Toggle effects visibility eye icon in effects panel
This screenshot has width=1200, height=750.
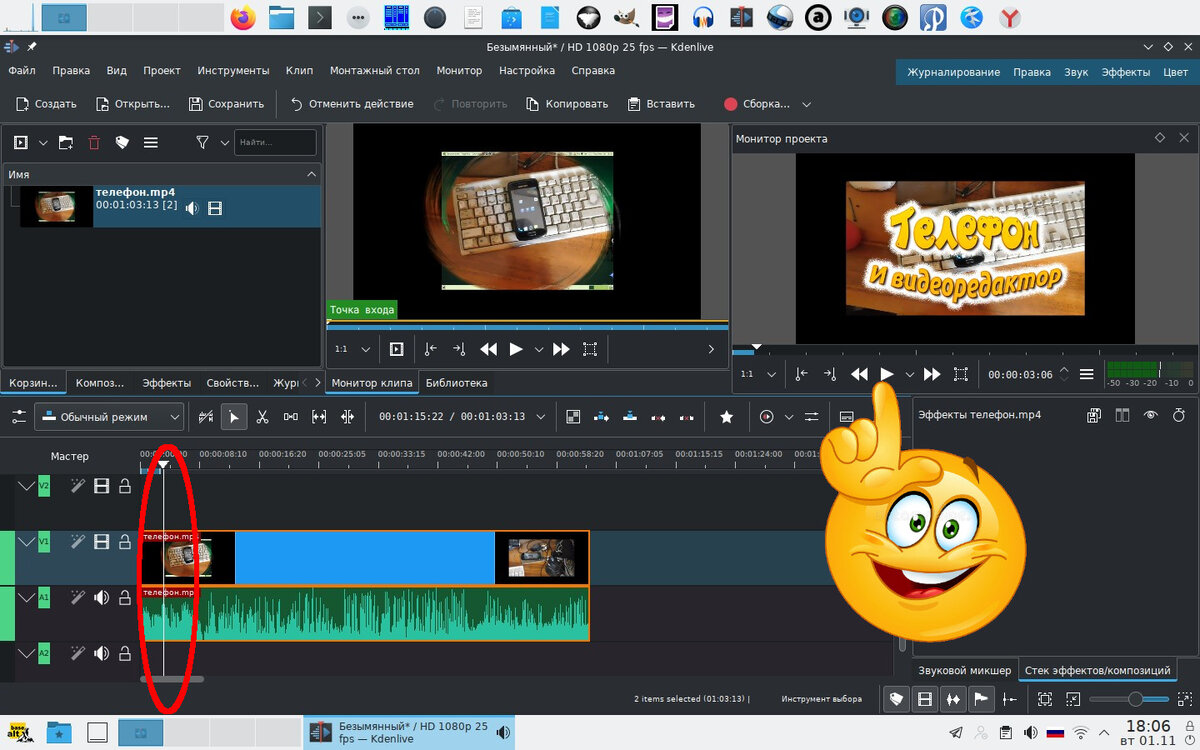(x=1150, y=415)
